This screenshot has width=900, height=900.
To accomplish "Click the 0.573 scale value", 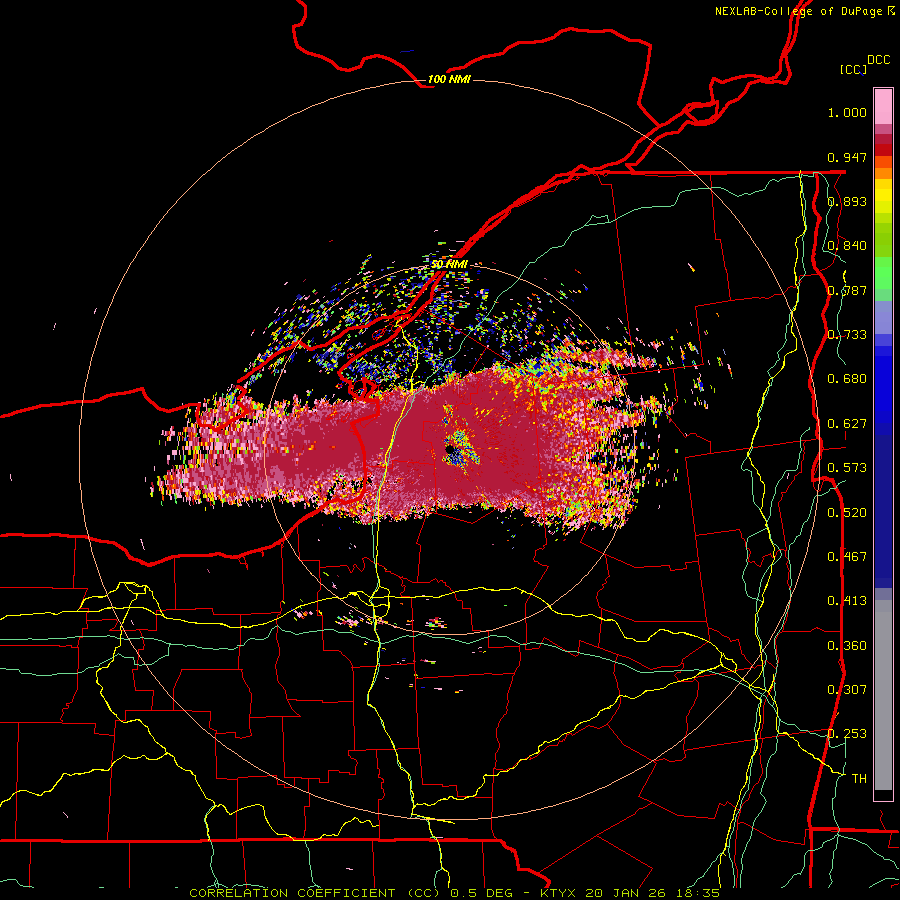I will point(847,468).
